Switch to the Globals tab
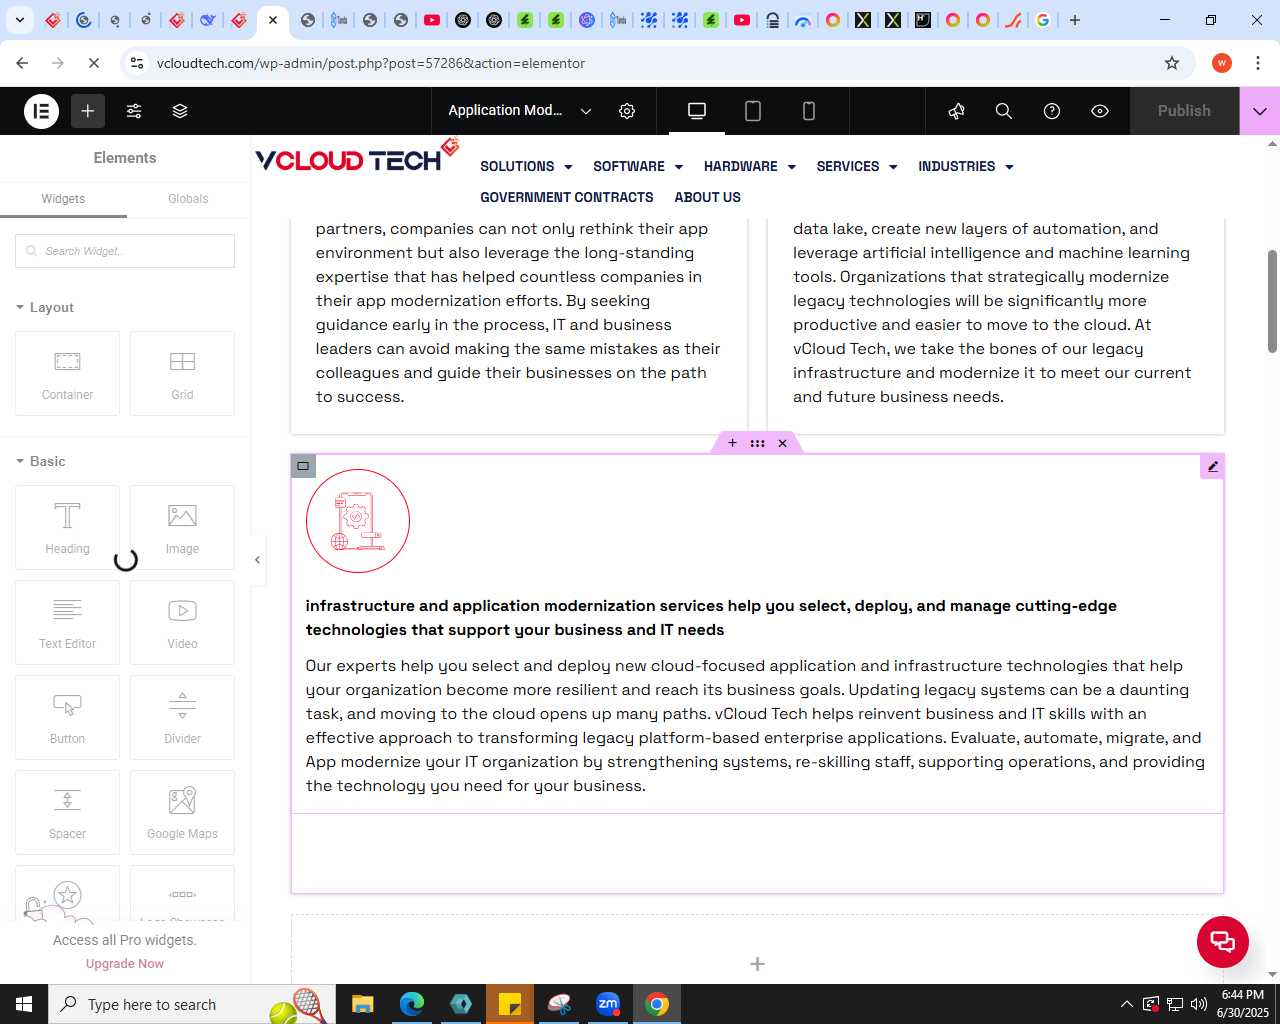Image resolution: width=1280 pixels, height=1024 pixels. click(x=188, y=199)
